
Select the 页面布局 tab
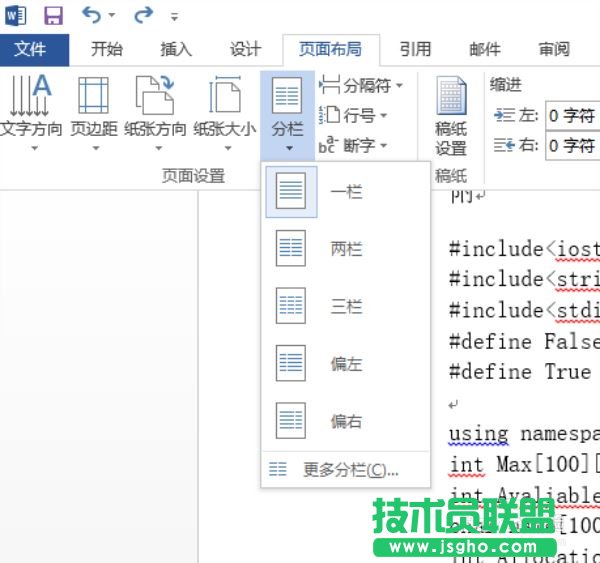tap(331, 49)
